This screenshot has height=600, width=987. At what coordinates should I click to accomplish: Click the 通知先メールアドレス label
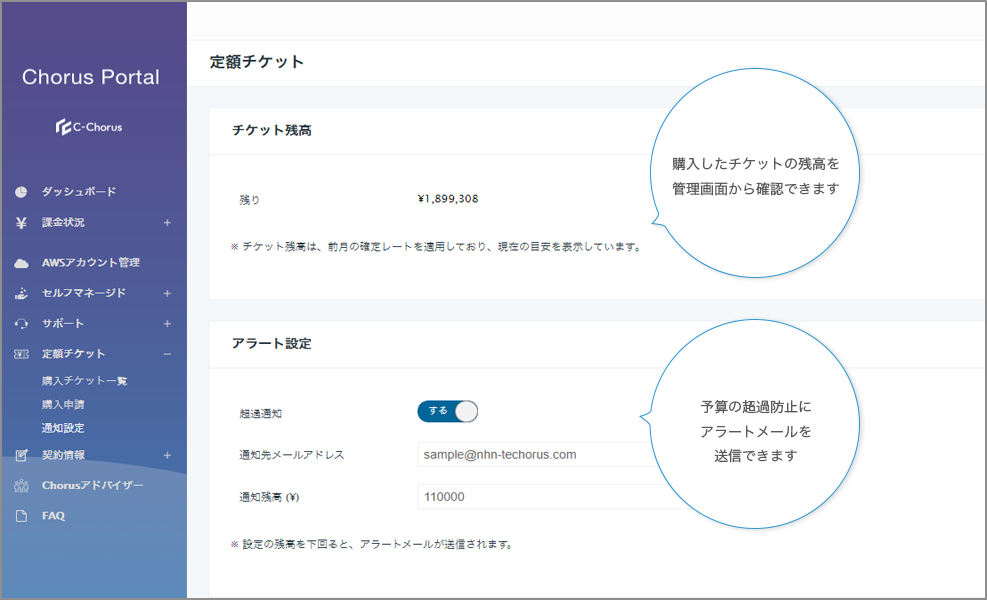coord(292,455)
